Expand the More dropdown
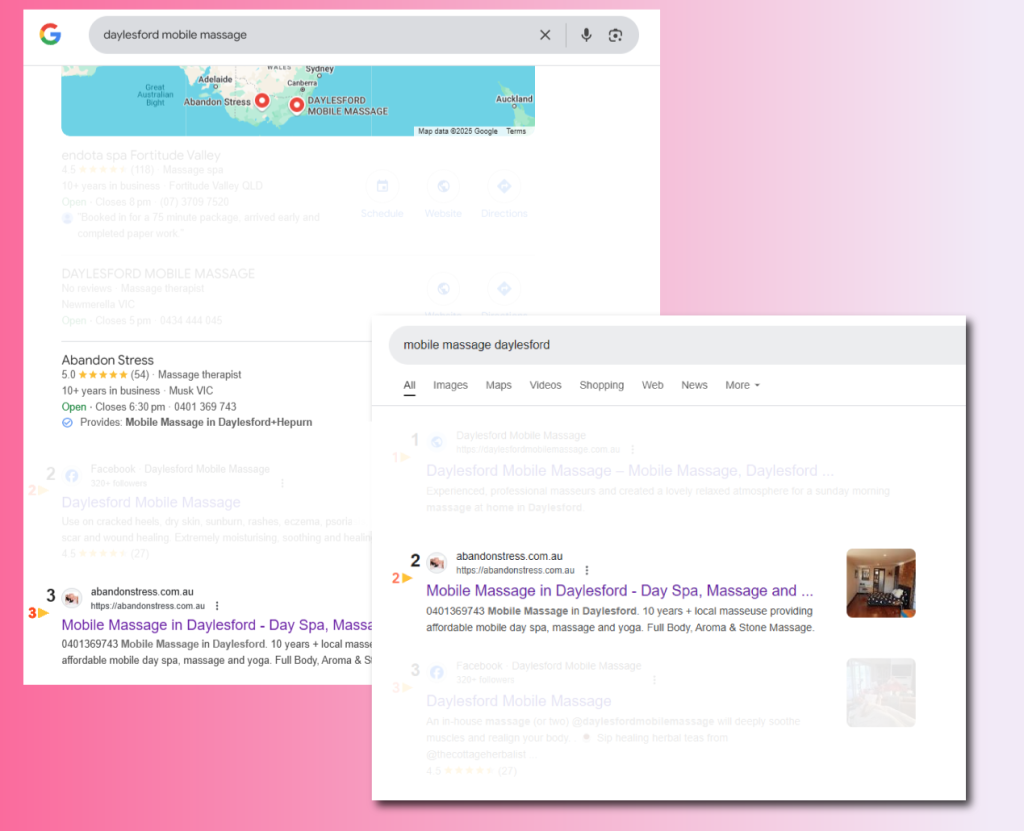Viewport: 1024px width, 831px height. pyautogui.click(x=743, y=385)
